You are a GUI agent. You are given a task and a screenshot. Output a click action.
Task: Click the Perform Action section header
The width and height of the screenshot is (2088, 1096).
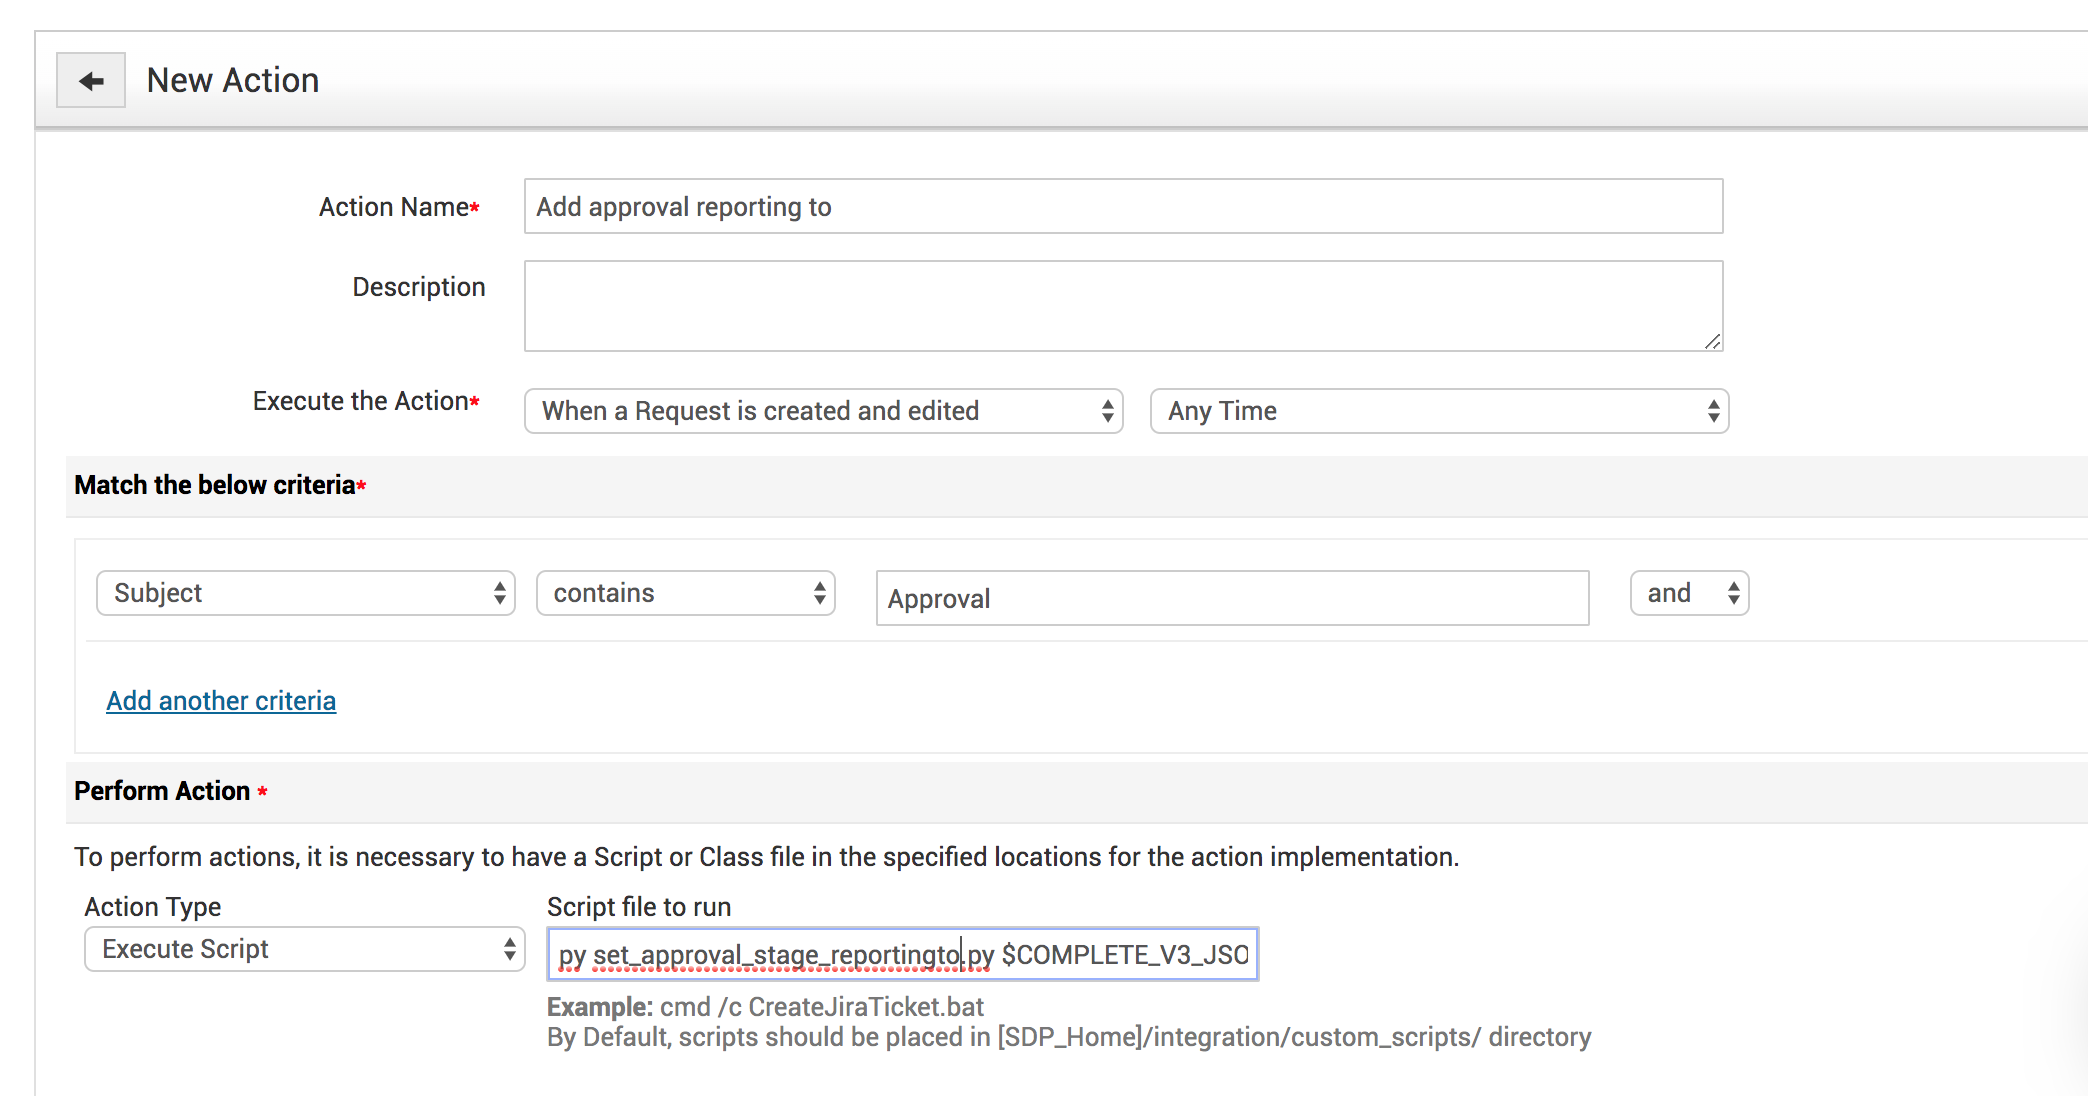click(x=162, y=791)
